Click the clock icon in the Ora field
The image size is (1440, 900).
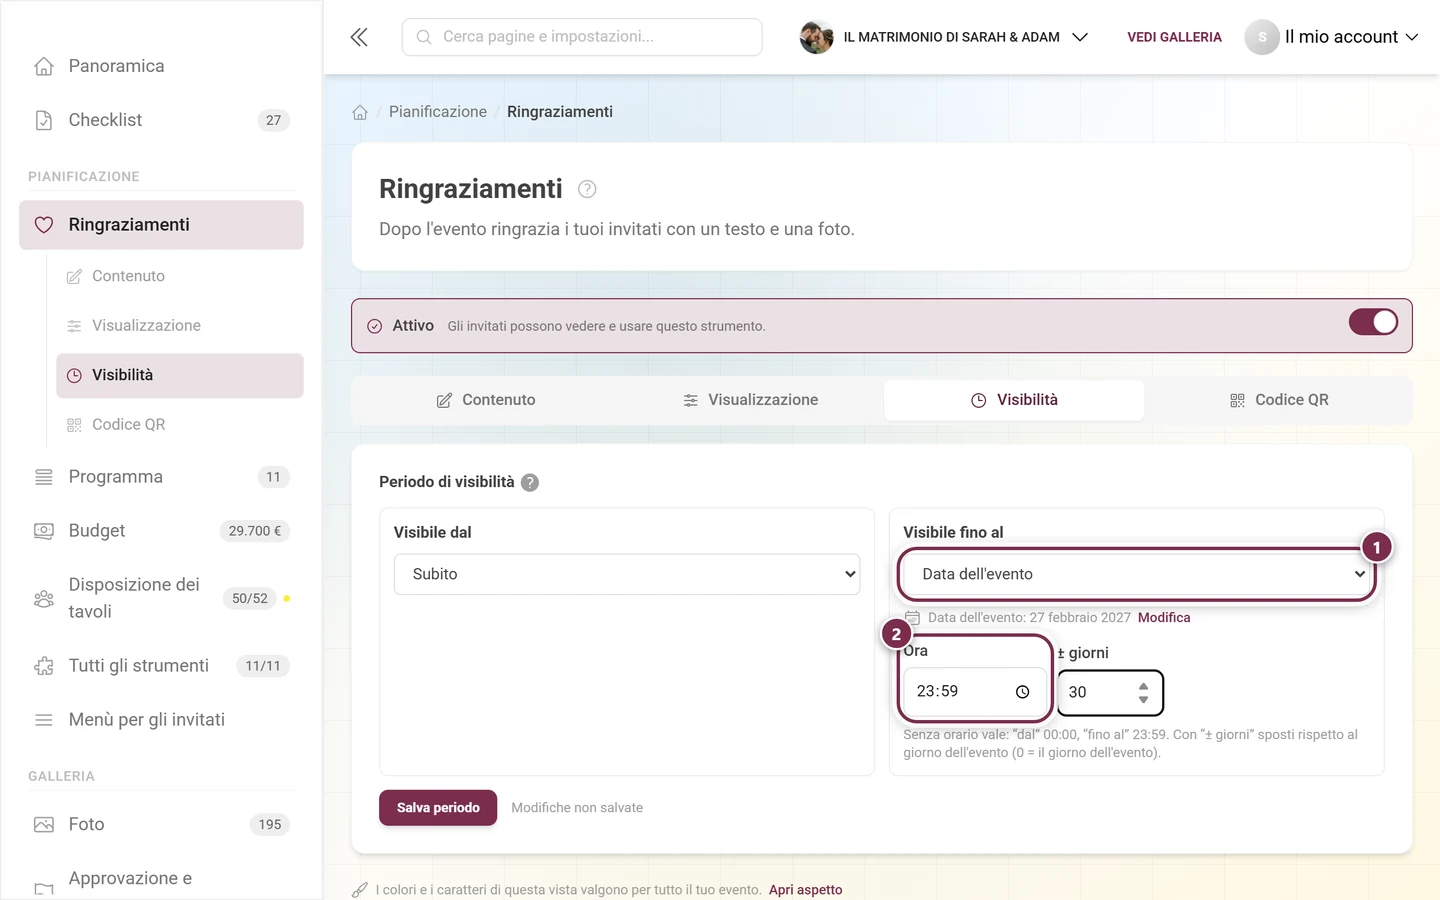(1022, 692)
